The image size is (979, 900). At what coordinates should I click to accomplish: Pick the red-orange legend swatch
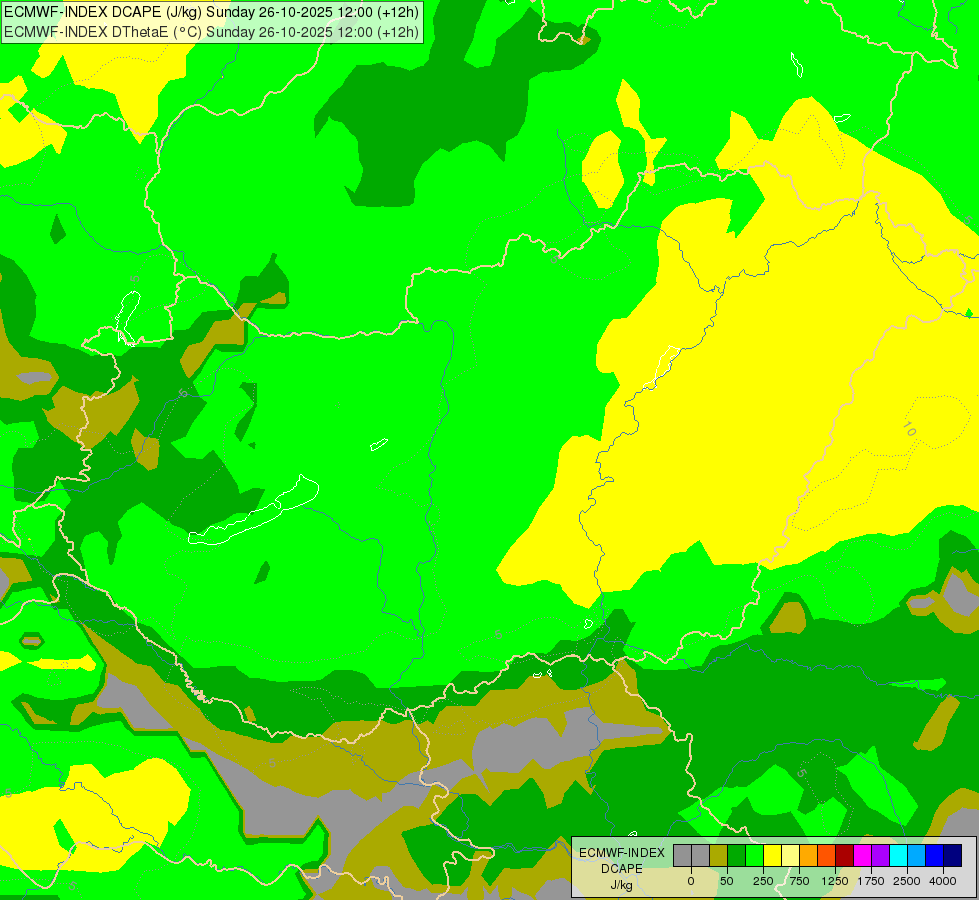tap(827, 856)
